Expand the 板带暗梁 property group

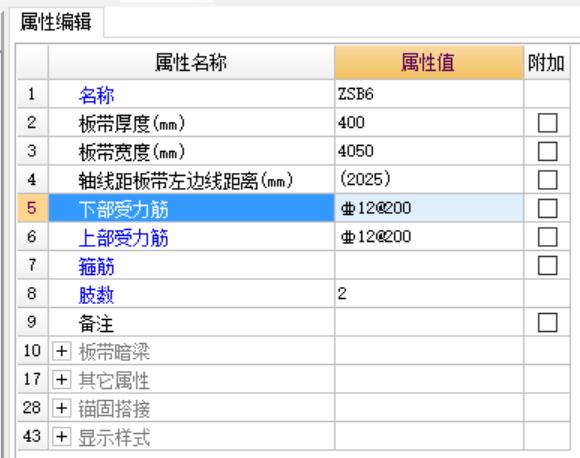[61, 351]
